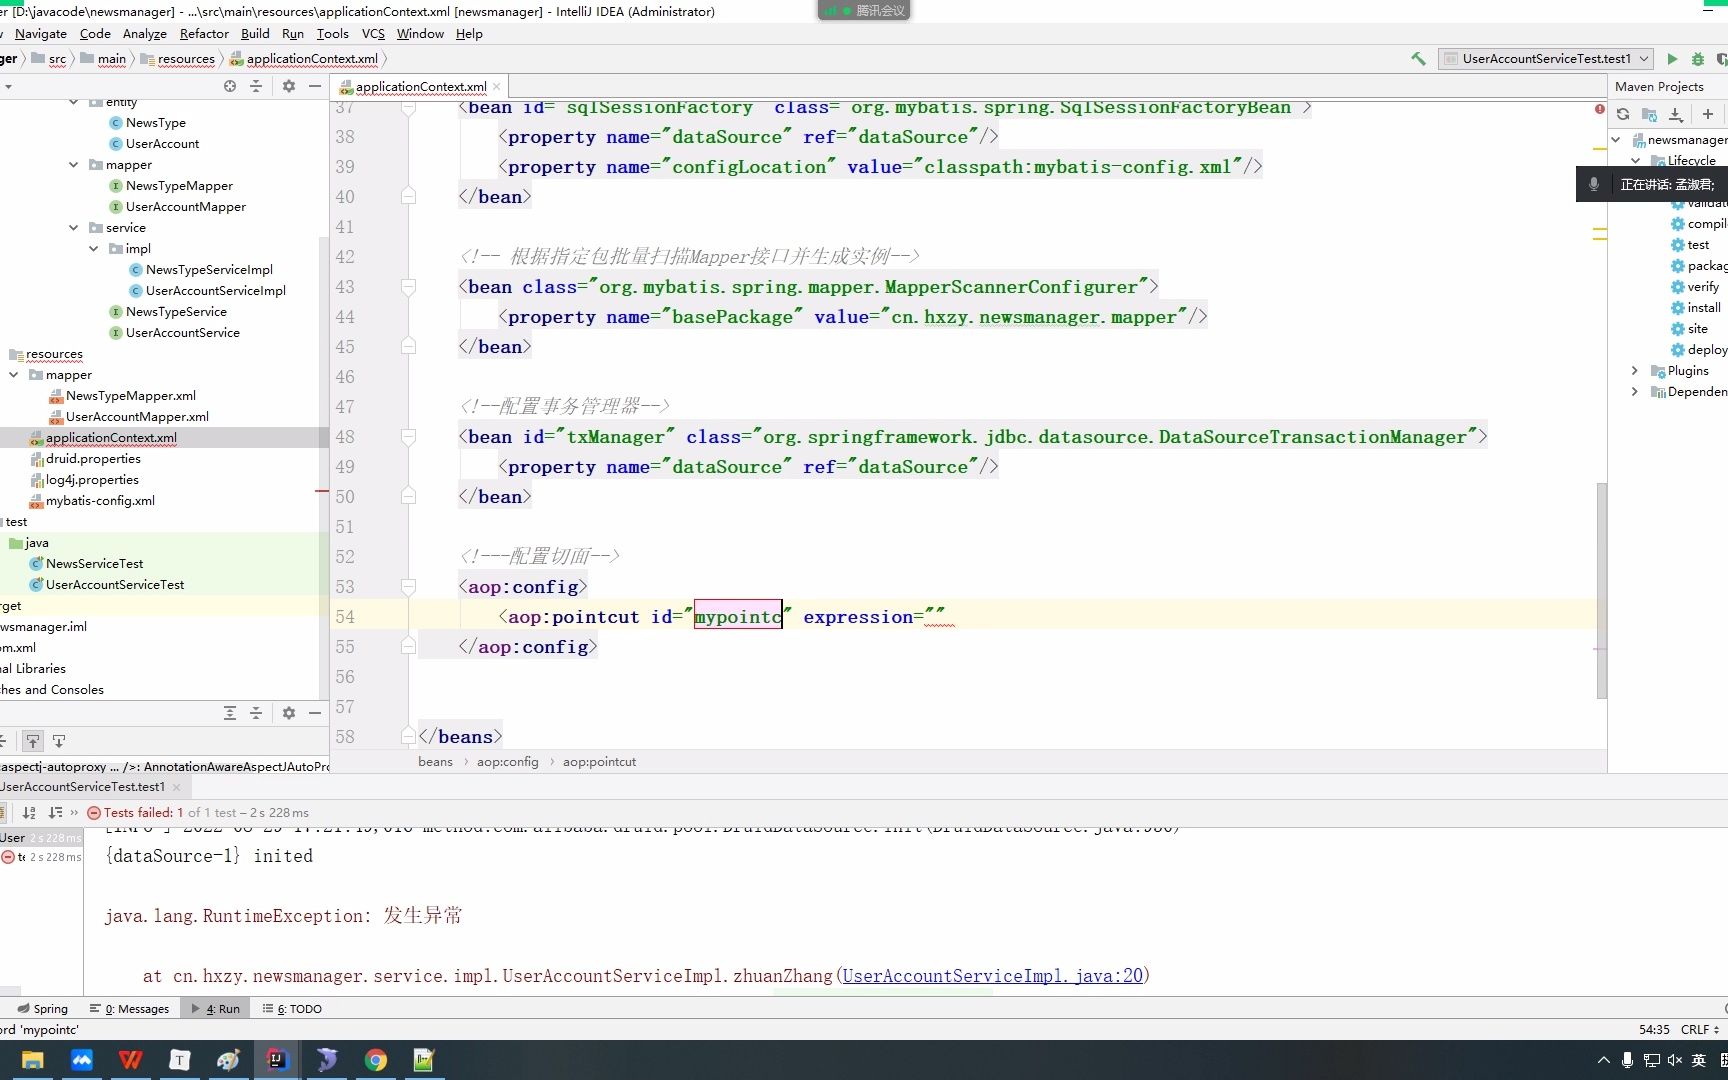The image size is (1728, 1080).
Task: Collapse newsmanager node in Maven Projects
Action: click(1616, 140)
